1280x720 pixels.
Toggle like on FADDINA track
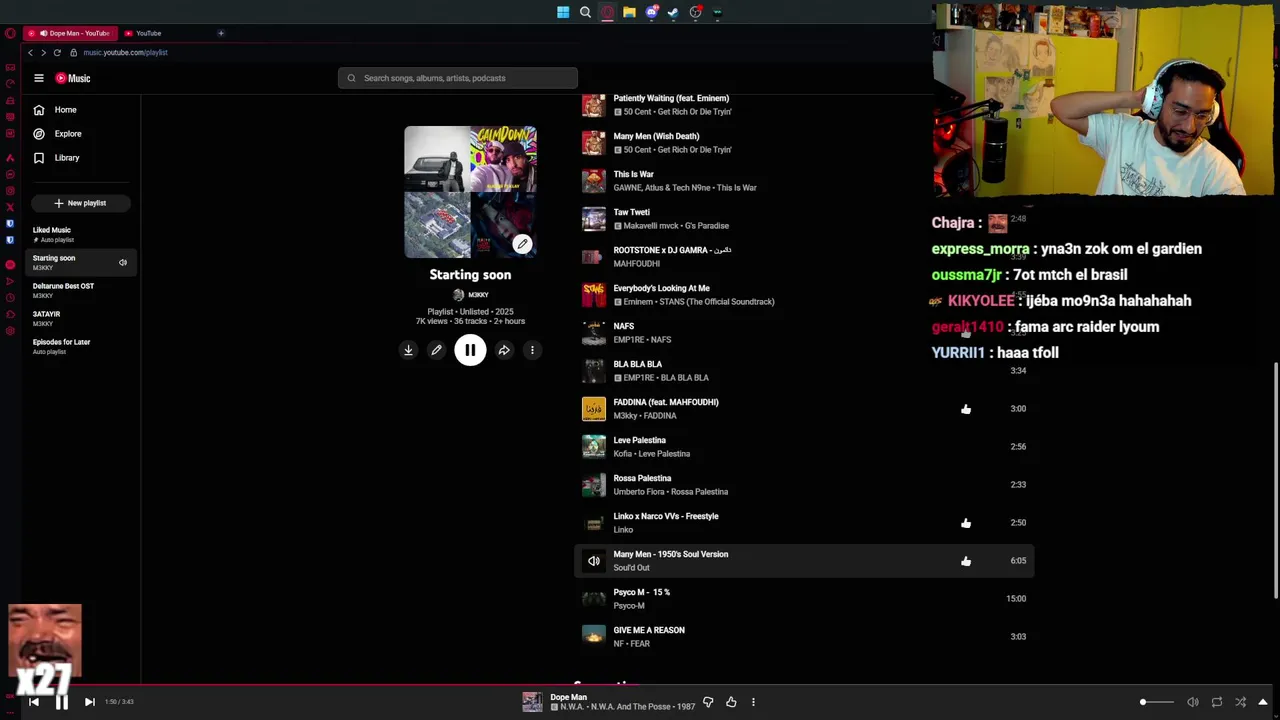click(x=966, y=409)
